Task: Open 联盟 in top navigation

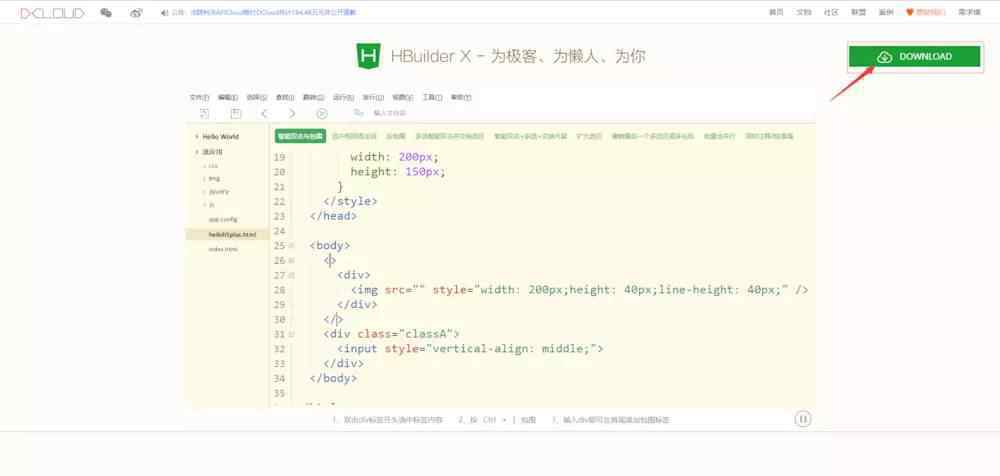Action: [x=858, y=12]
